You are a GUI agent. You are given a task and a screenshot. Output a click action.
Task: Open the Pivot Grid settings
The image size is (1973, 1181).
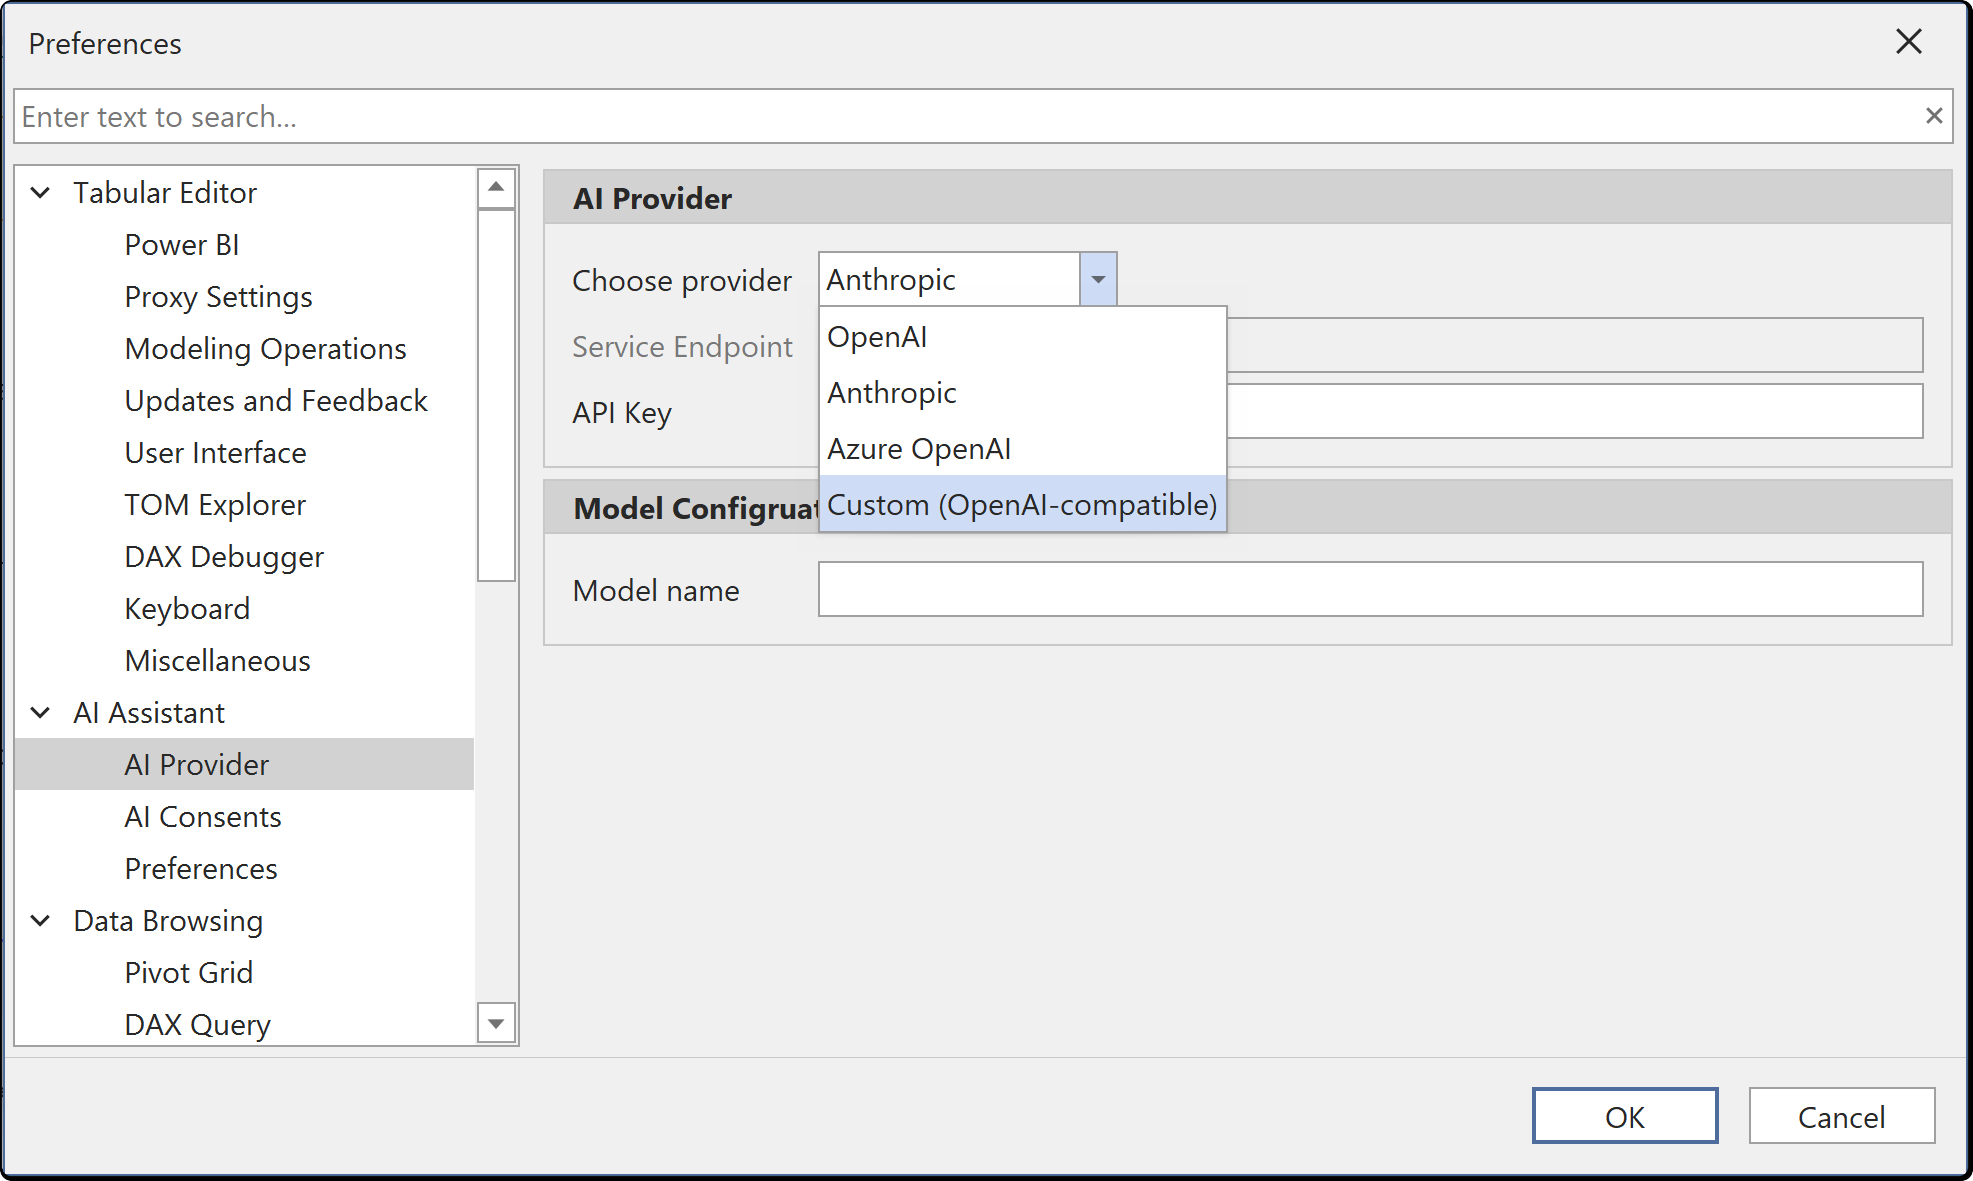(188, 972)
